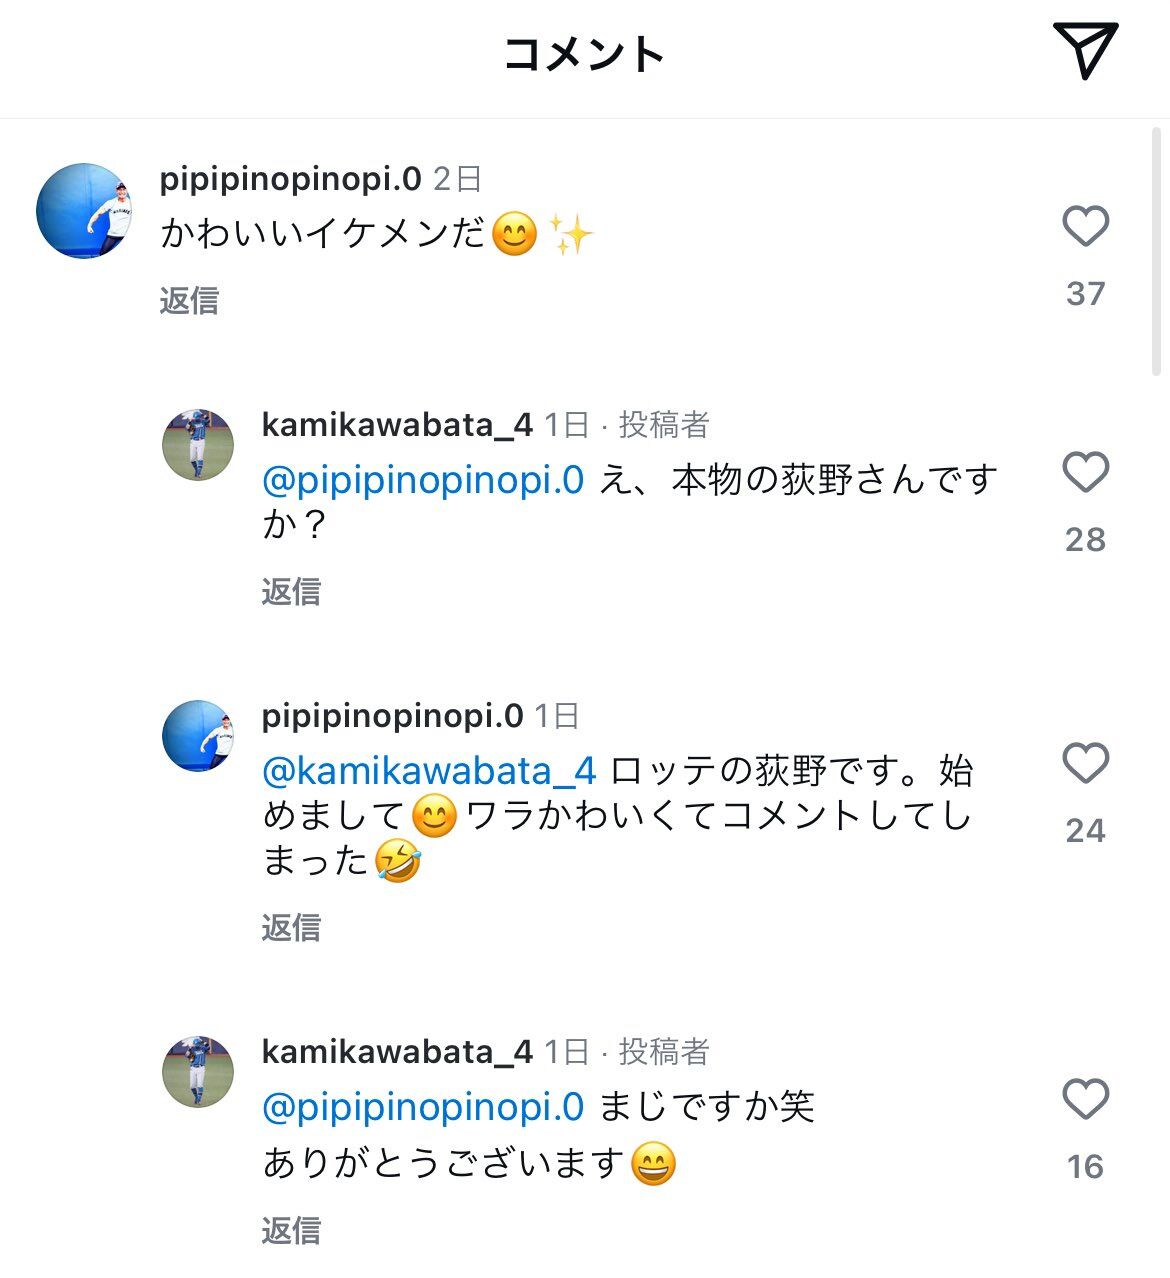Tap the share paper-plane icon
Image resolution: width=1170 pixels, height=1278 pixels.
[1084, 50]
